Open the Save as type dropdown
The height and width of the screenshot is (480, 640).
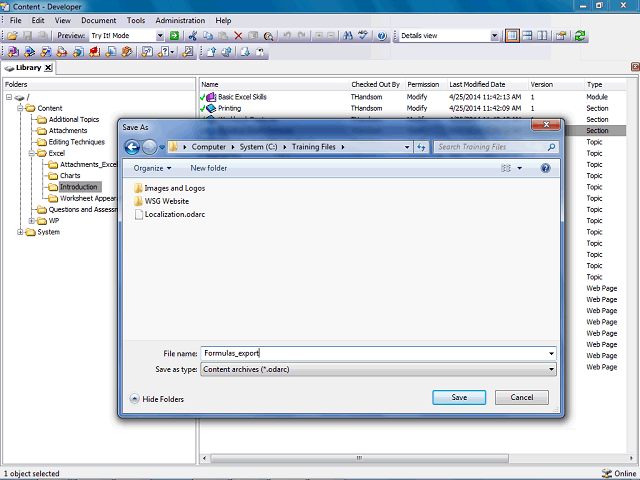point(551,369)
